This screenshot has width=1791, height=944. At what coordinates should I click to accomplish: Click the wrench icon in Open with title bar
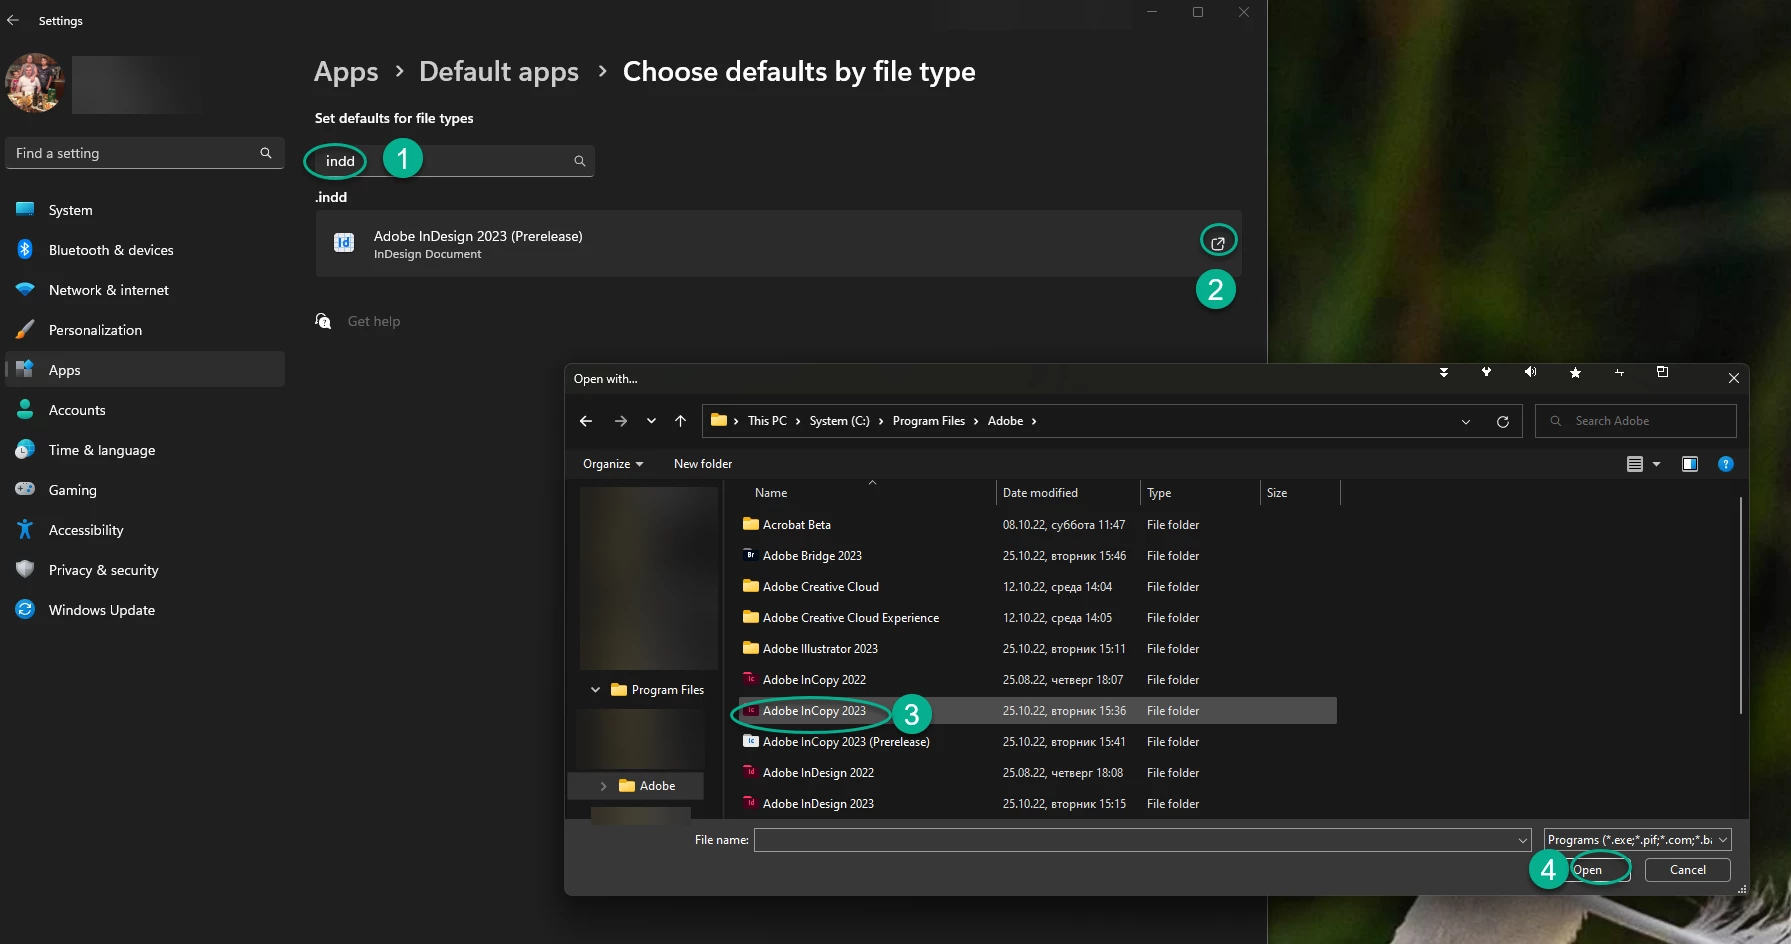click(1486, 372)
